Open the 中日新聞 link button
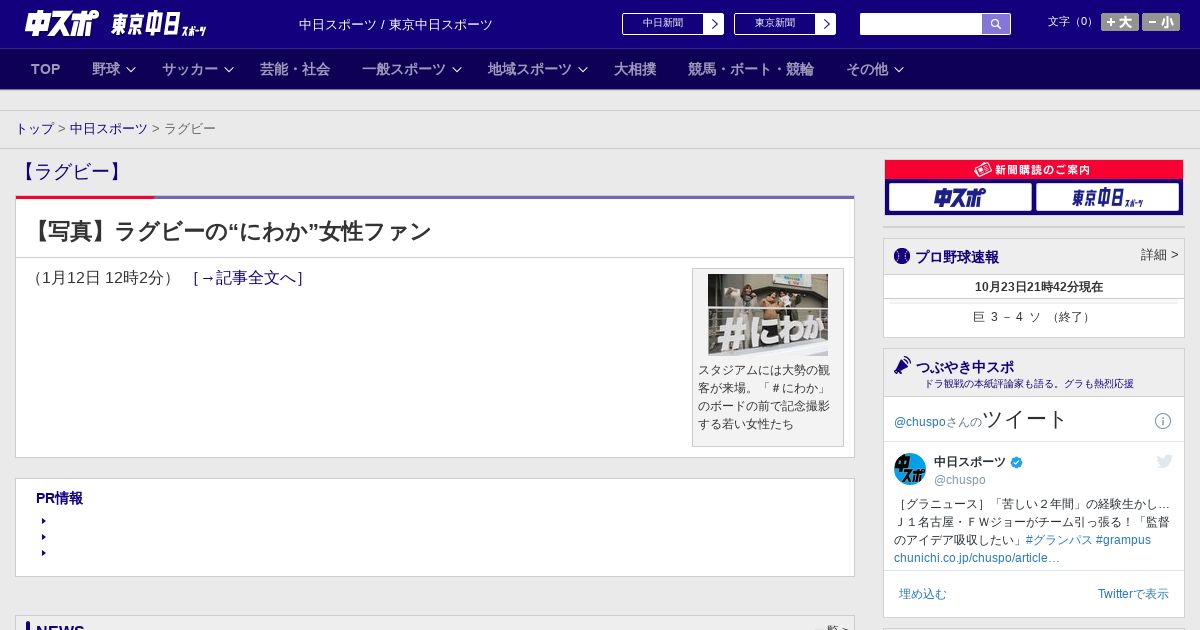 coord(663,24)
